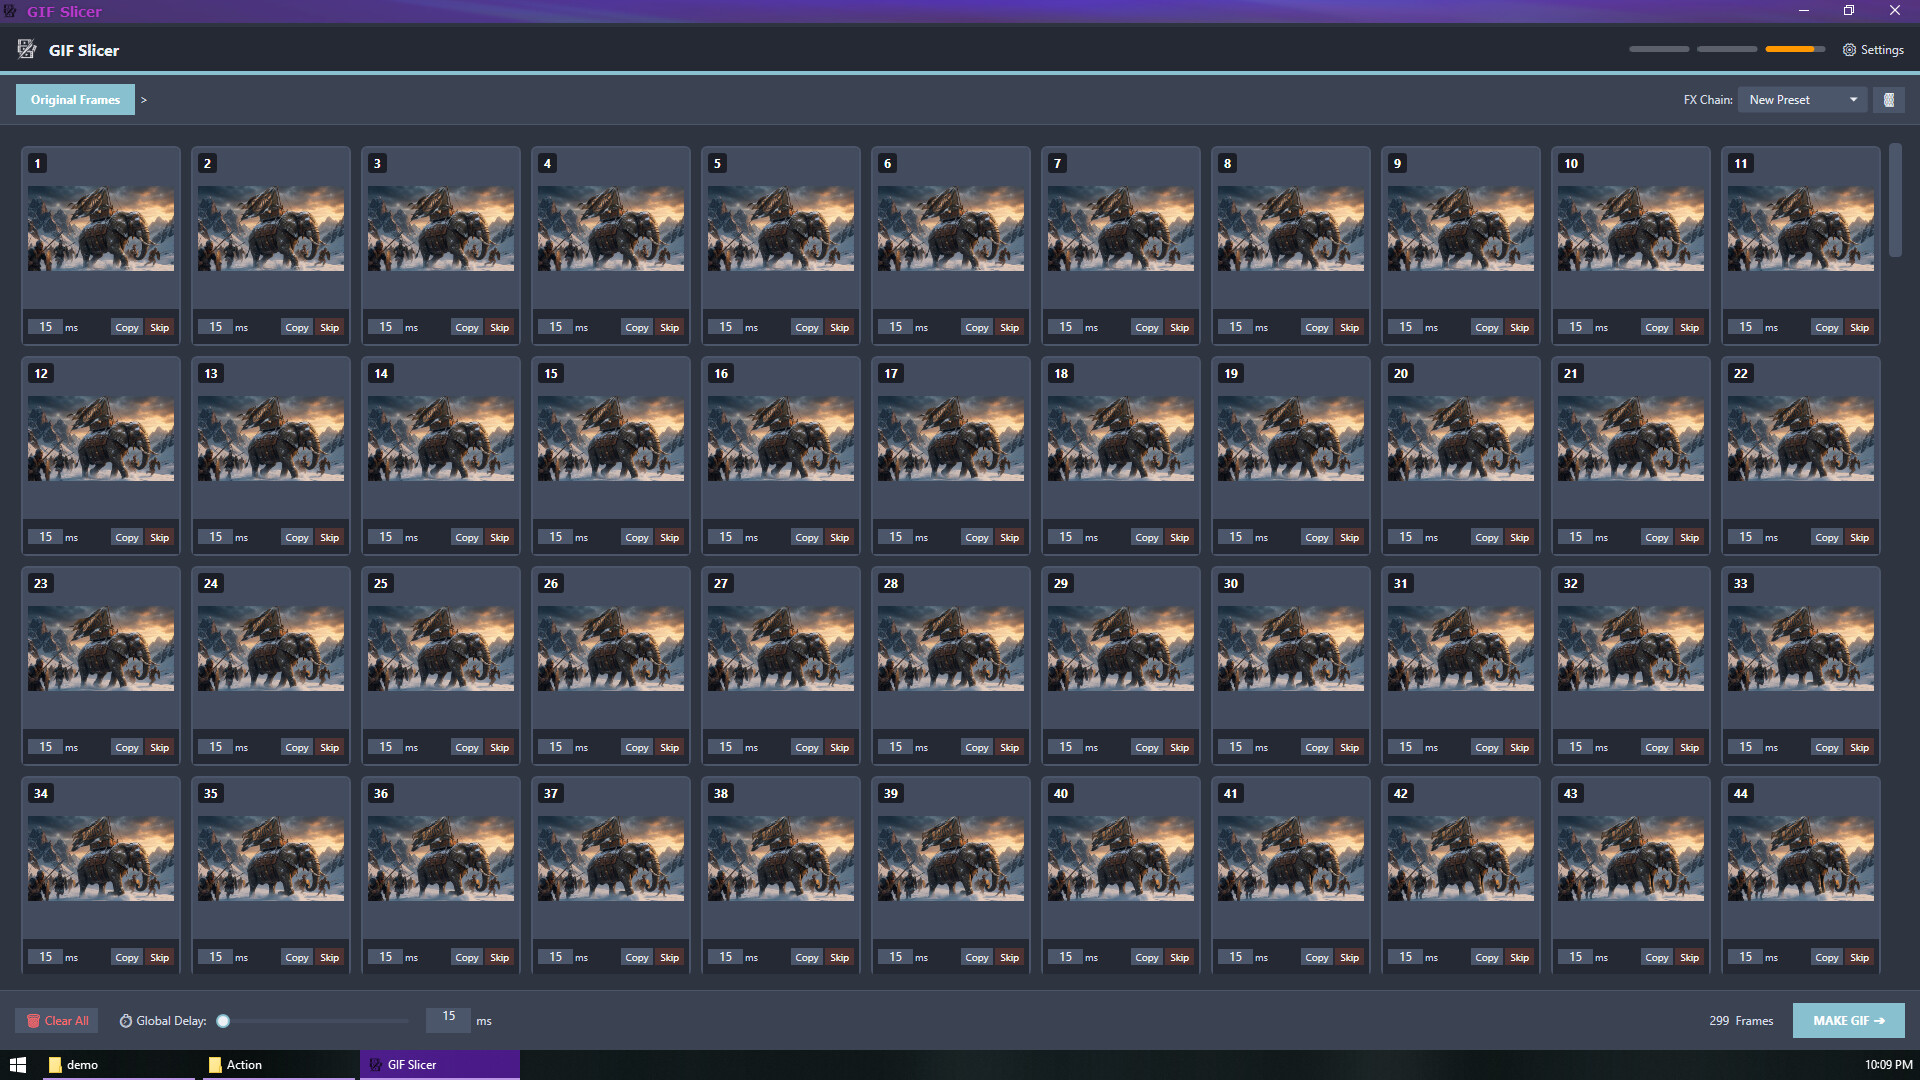Click the delay field of frame 42

[1406, 957]
